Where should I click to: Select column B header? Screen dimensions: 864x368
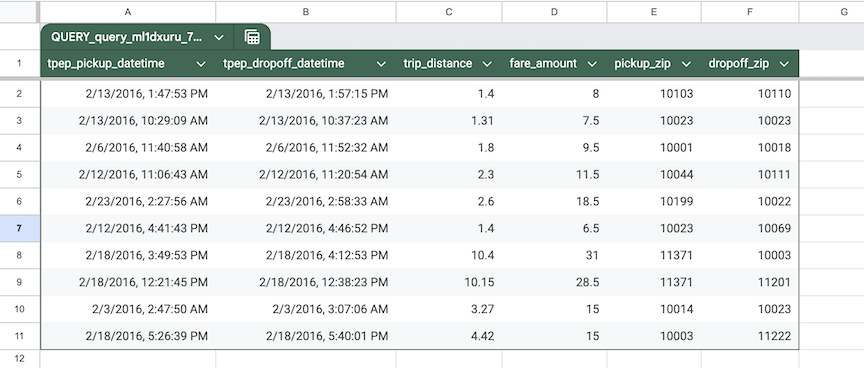[x=306, y=12]
